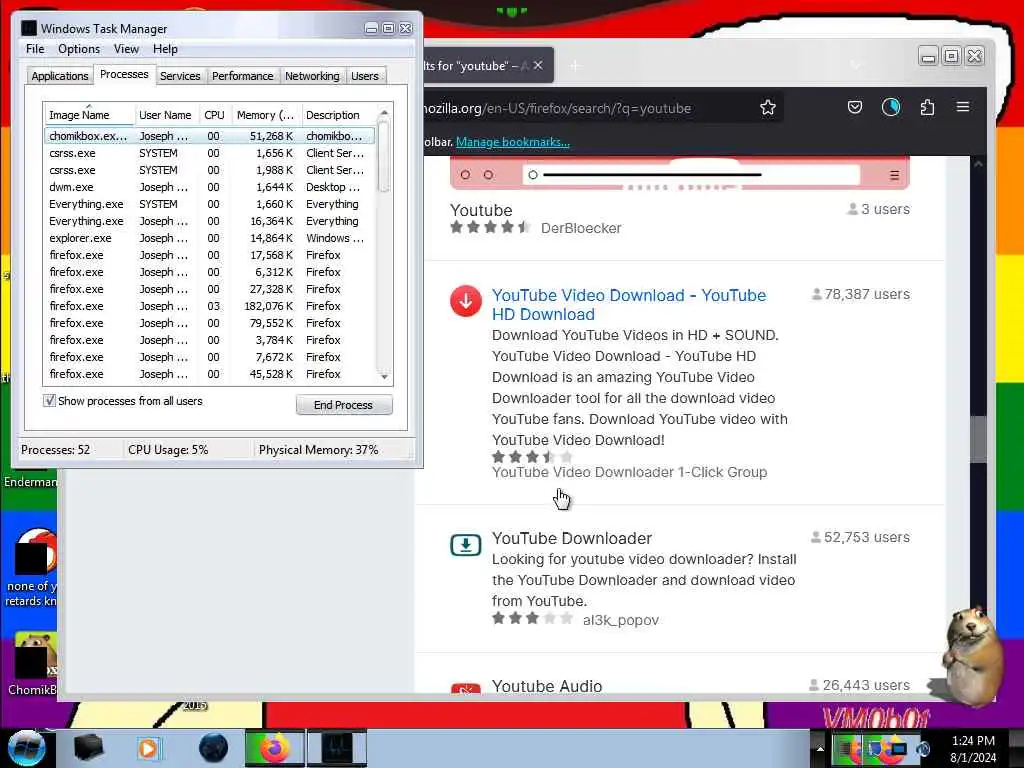Switch to the Users tab
Viewport: 1024px width, 768px height.
[364, 76]
